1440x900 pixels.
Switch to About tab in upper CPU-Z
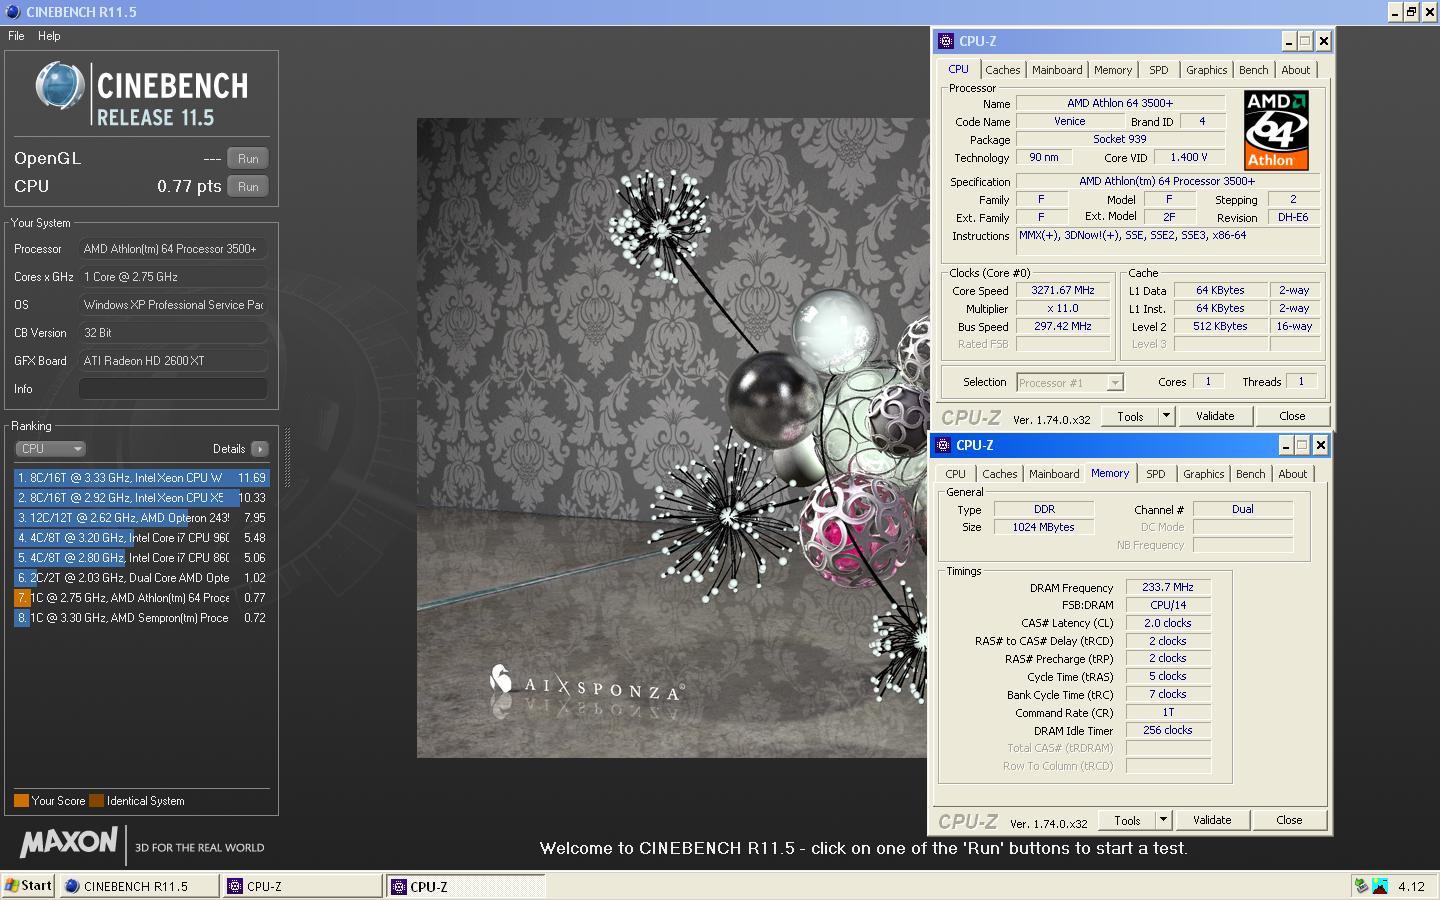tap(1296, 70)
